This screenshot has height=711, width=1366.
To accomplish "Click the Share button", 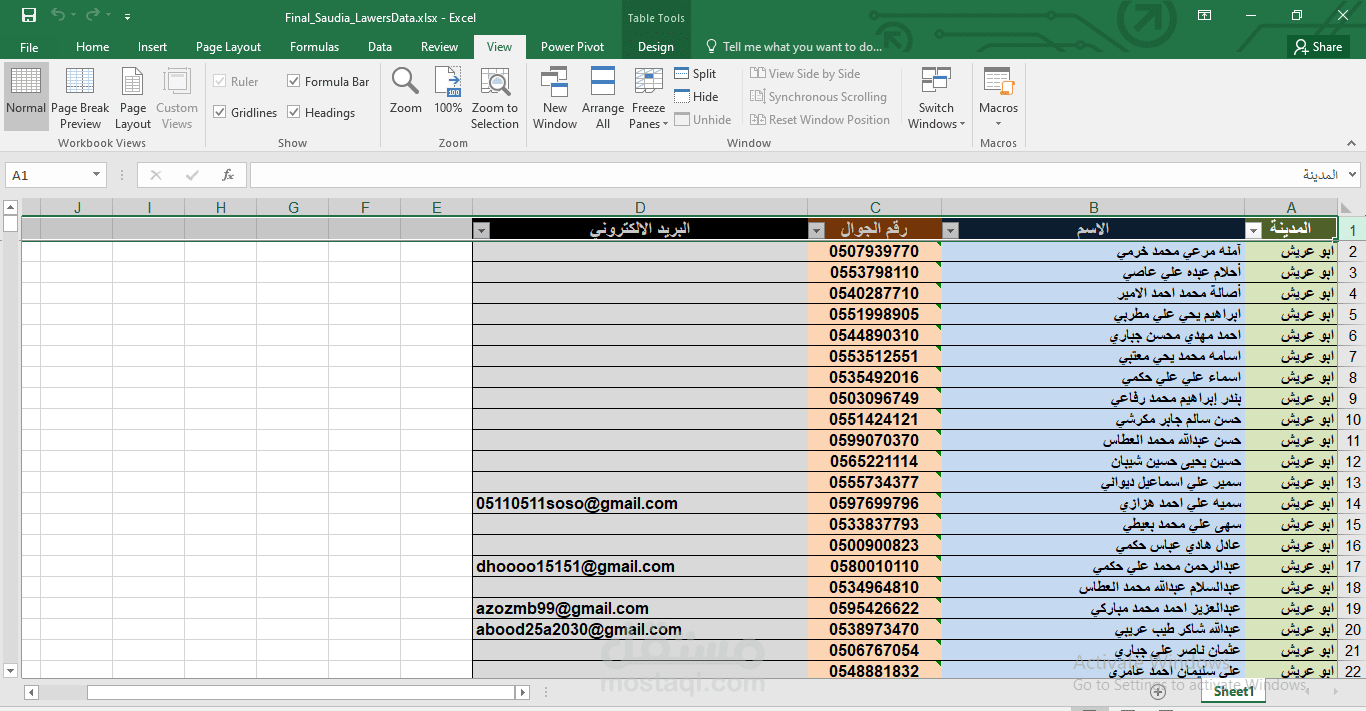I will 1318,47.
